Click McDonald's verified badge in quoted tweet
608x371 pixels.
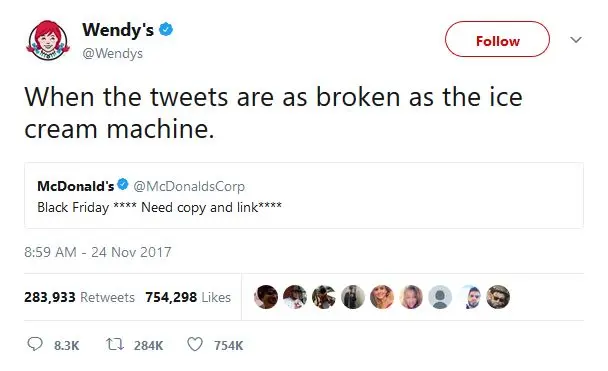click(x=123, y=184)
